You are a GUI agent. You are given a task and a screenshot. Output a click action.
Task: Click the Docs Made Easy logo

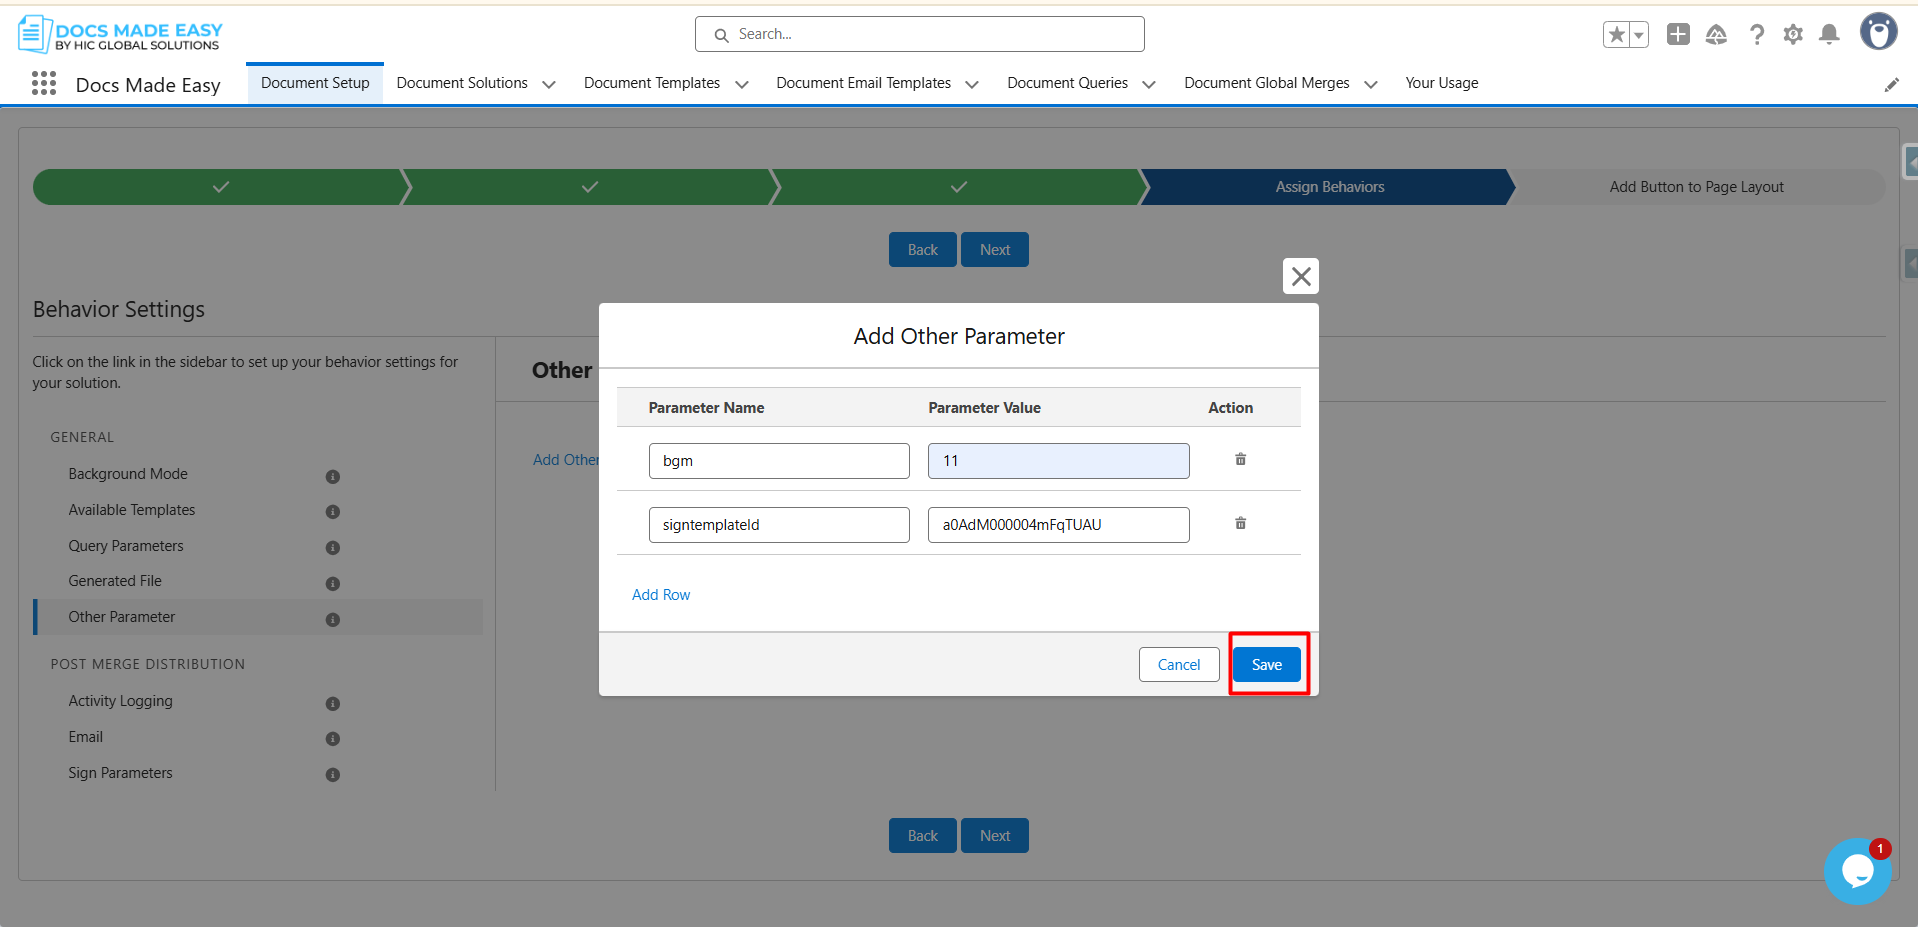(120, 34)
